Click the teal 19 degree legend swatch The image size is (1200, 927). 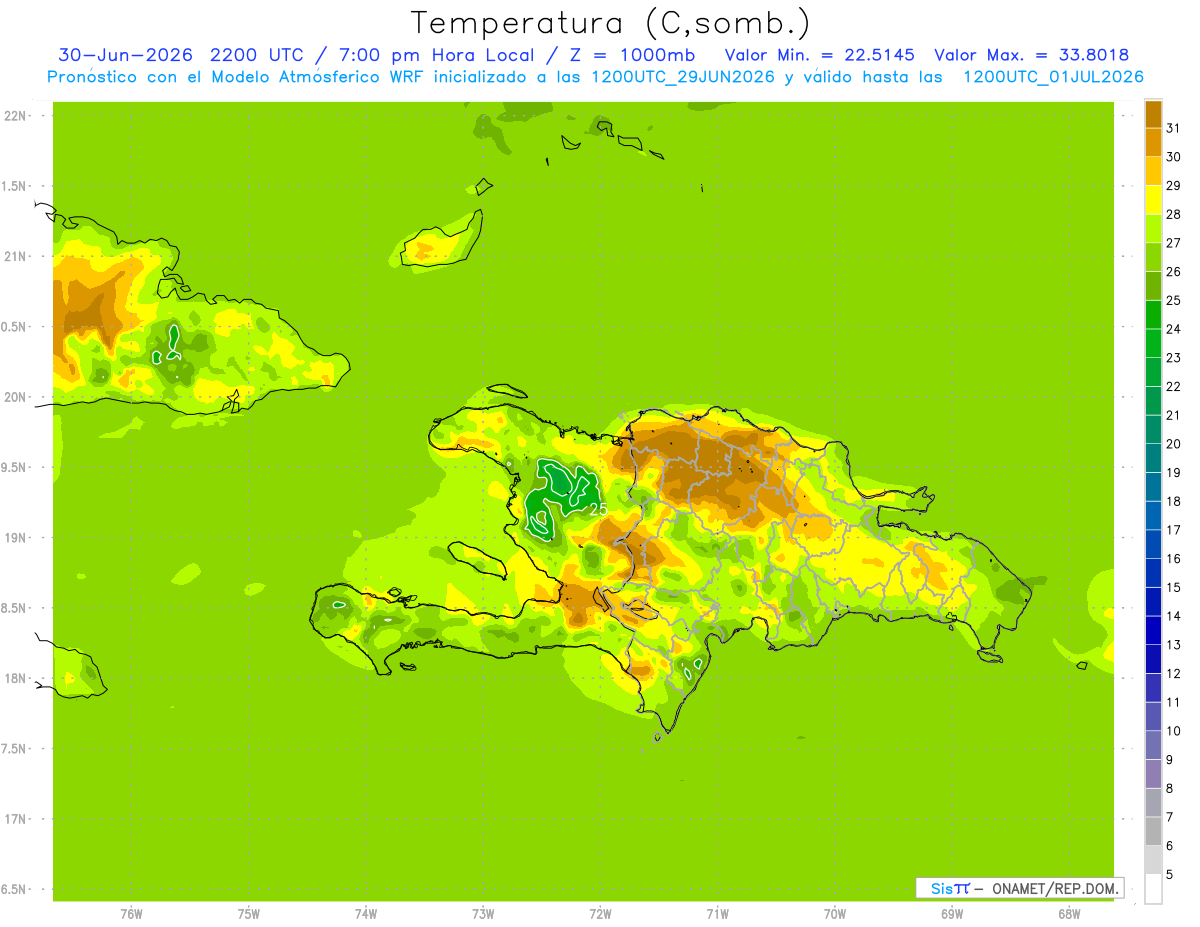pos(1153,457)
